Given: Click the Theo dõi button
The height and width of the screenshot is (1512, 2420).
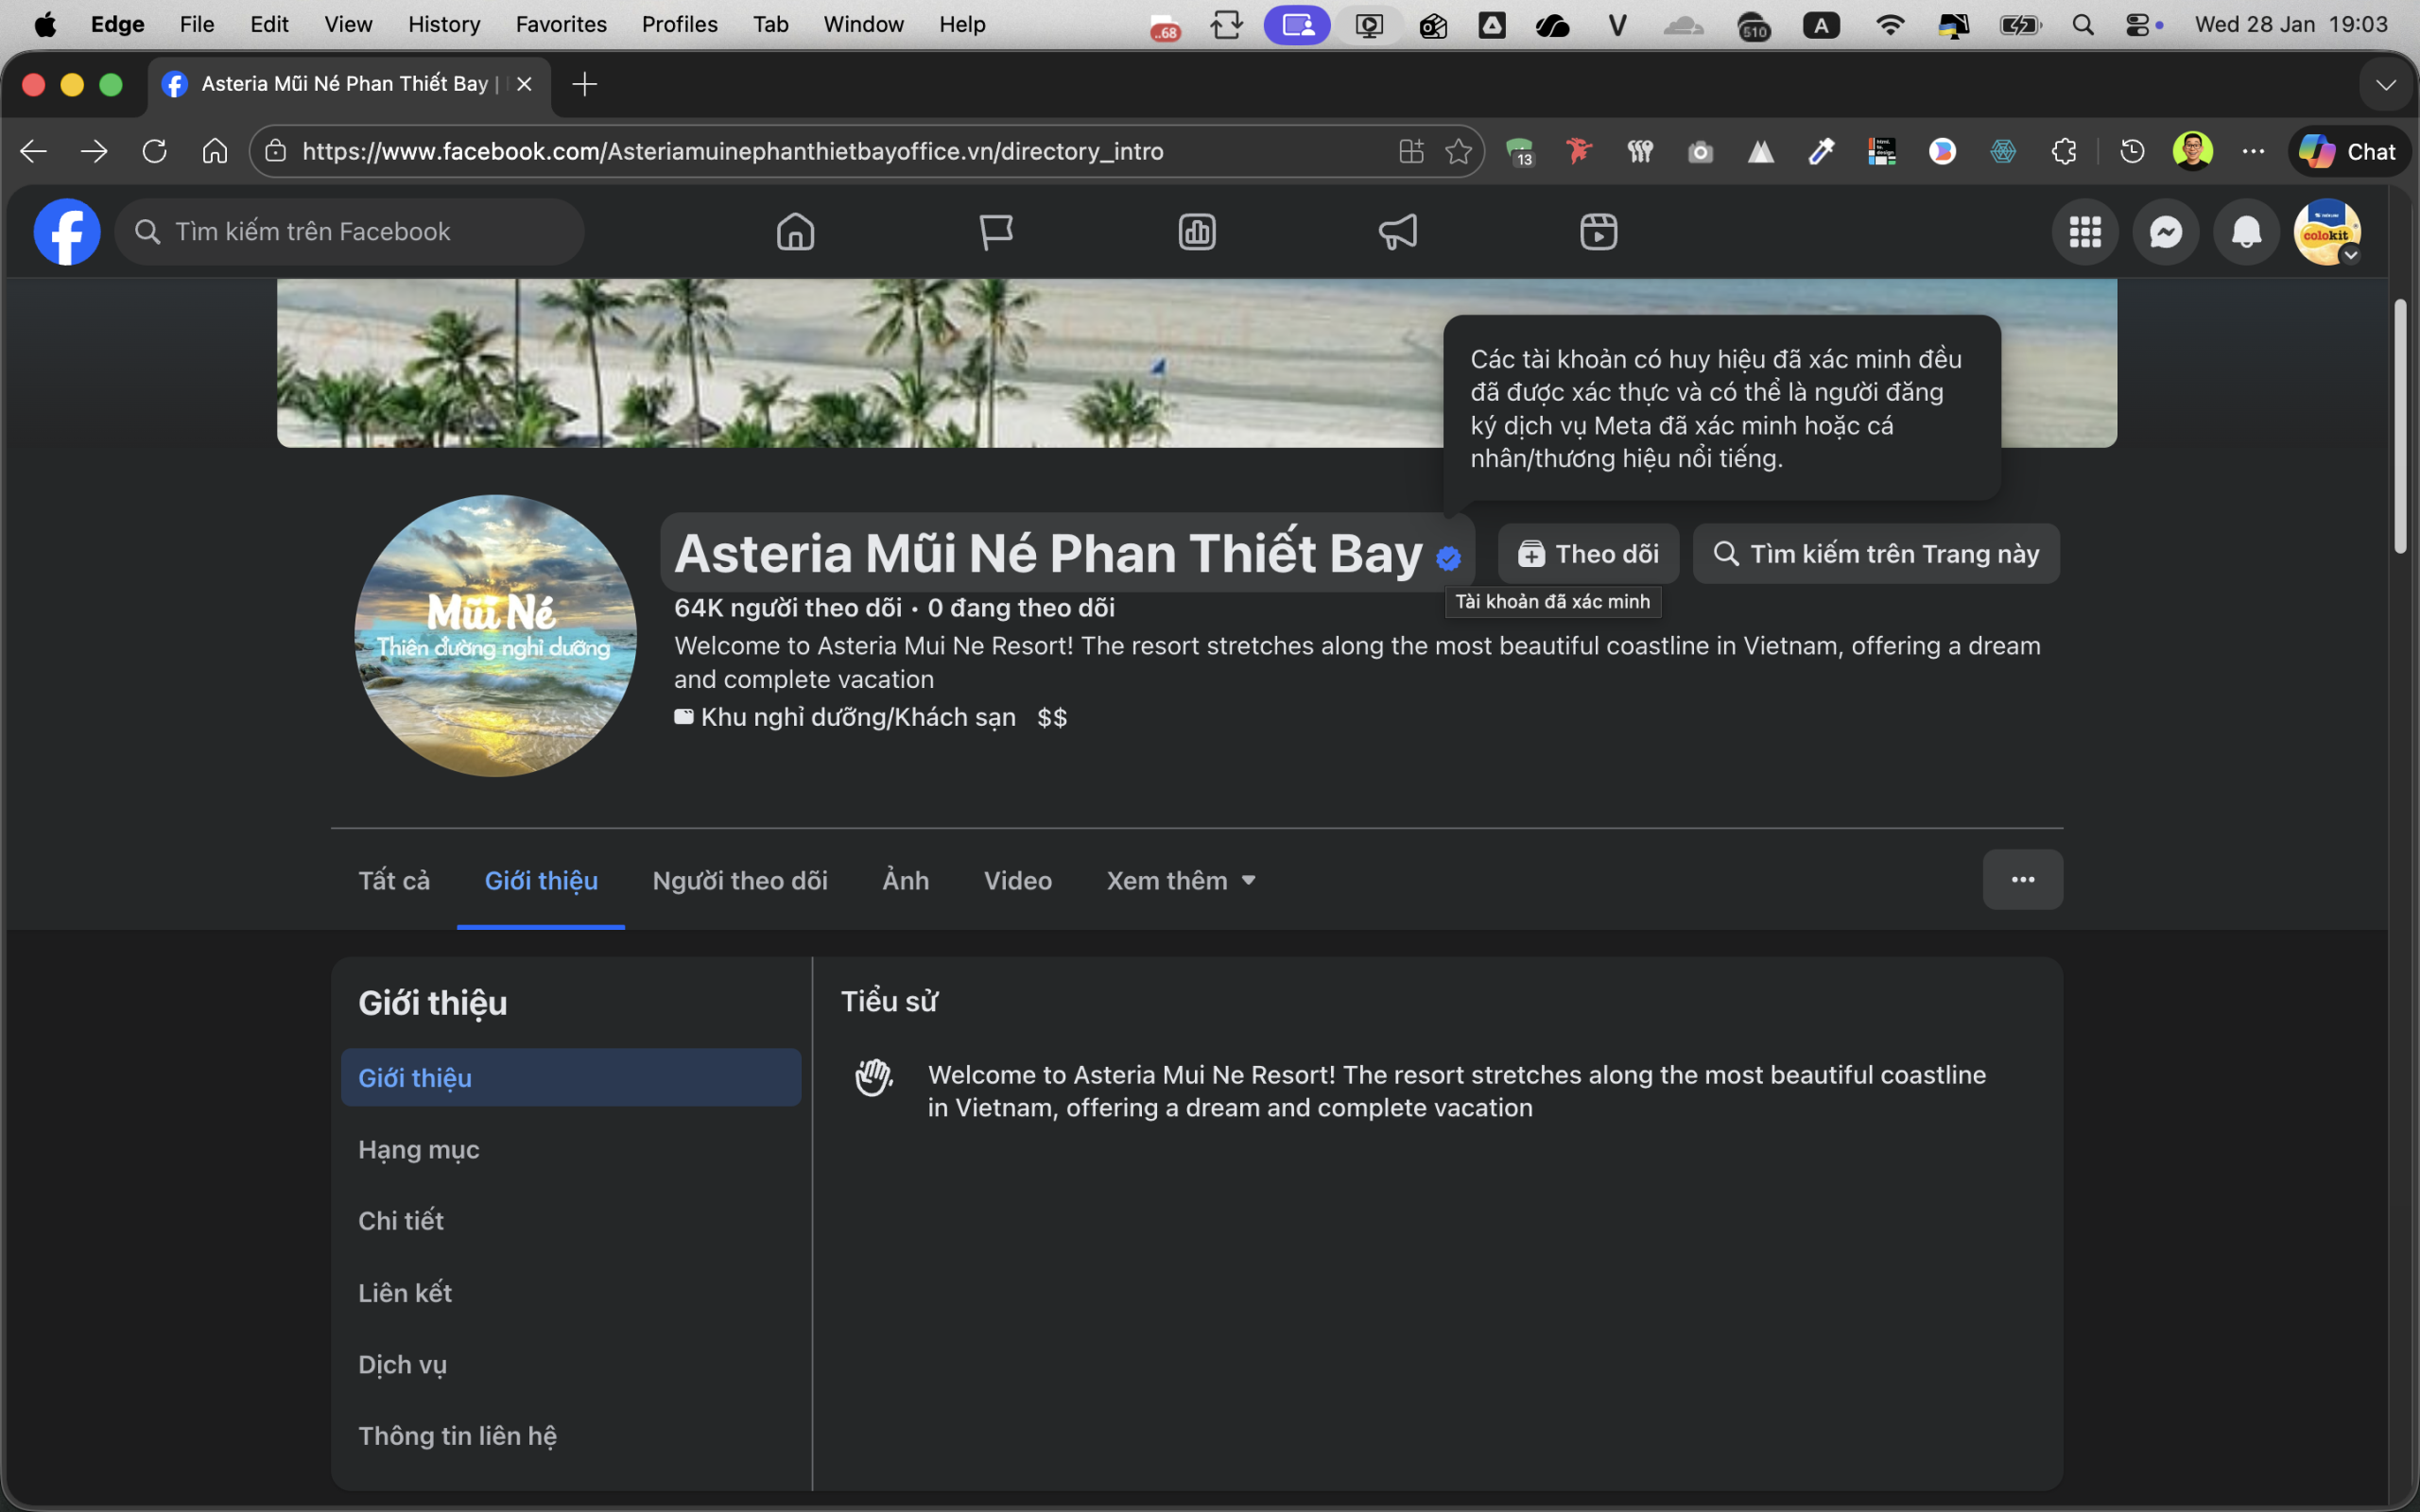Looking at the screenshot, I should 1588,554.
